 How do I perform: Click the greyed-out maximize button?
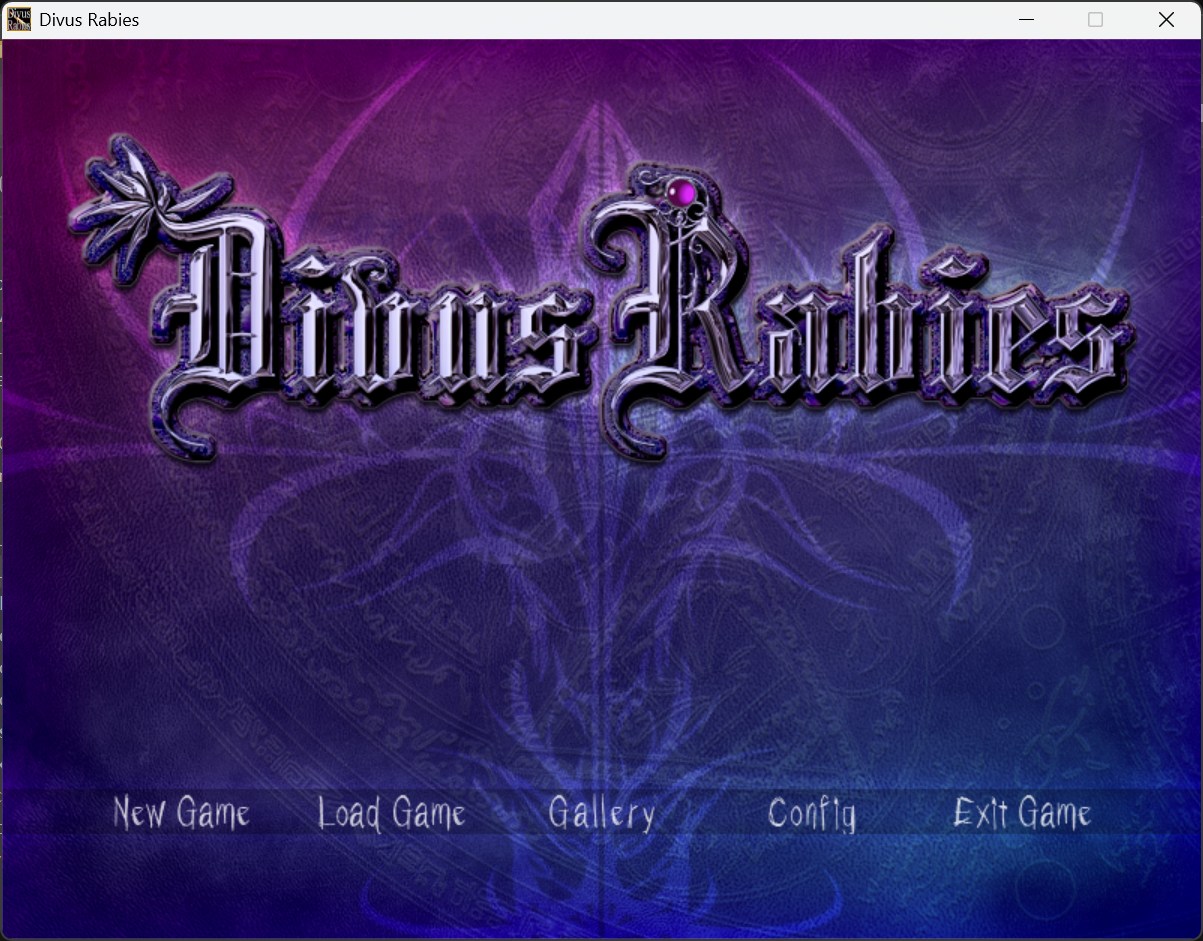click(x=1095, y=20)
